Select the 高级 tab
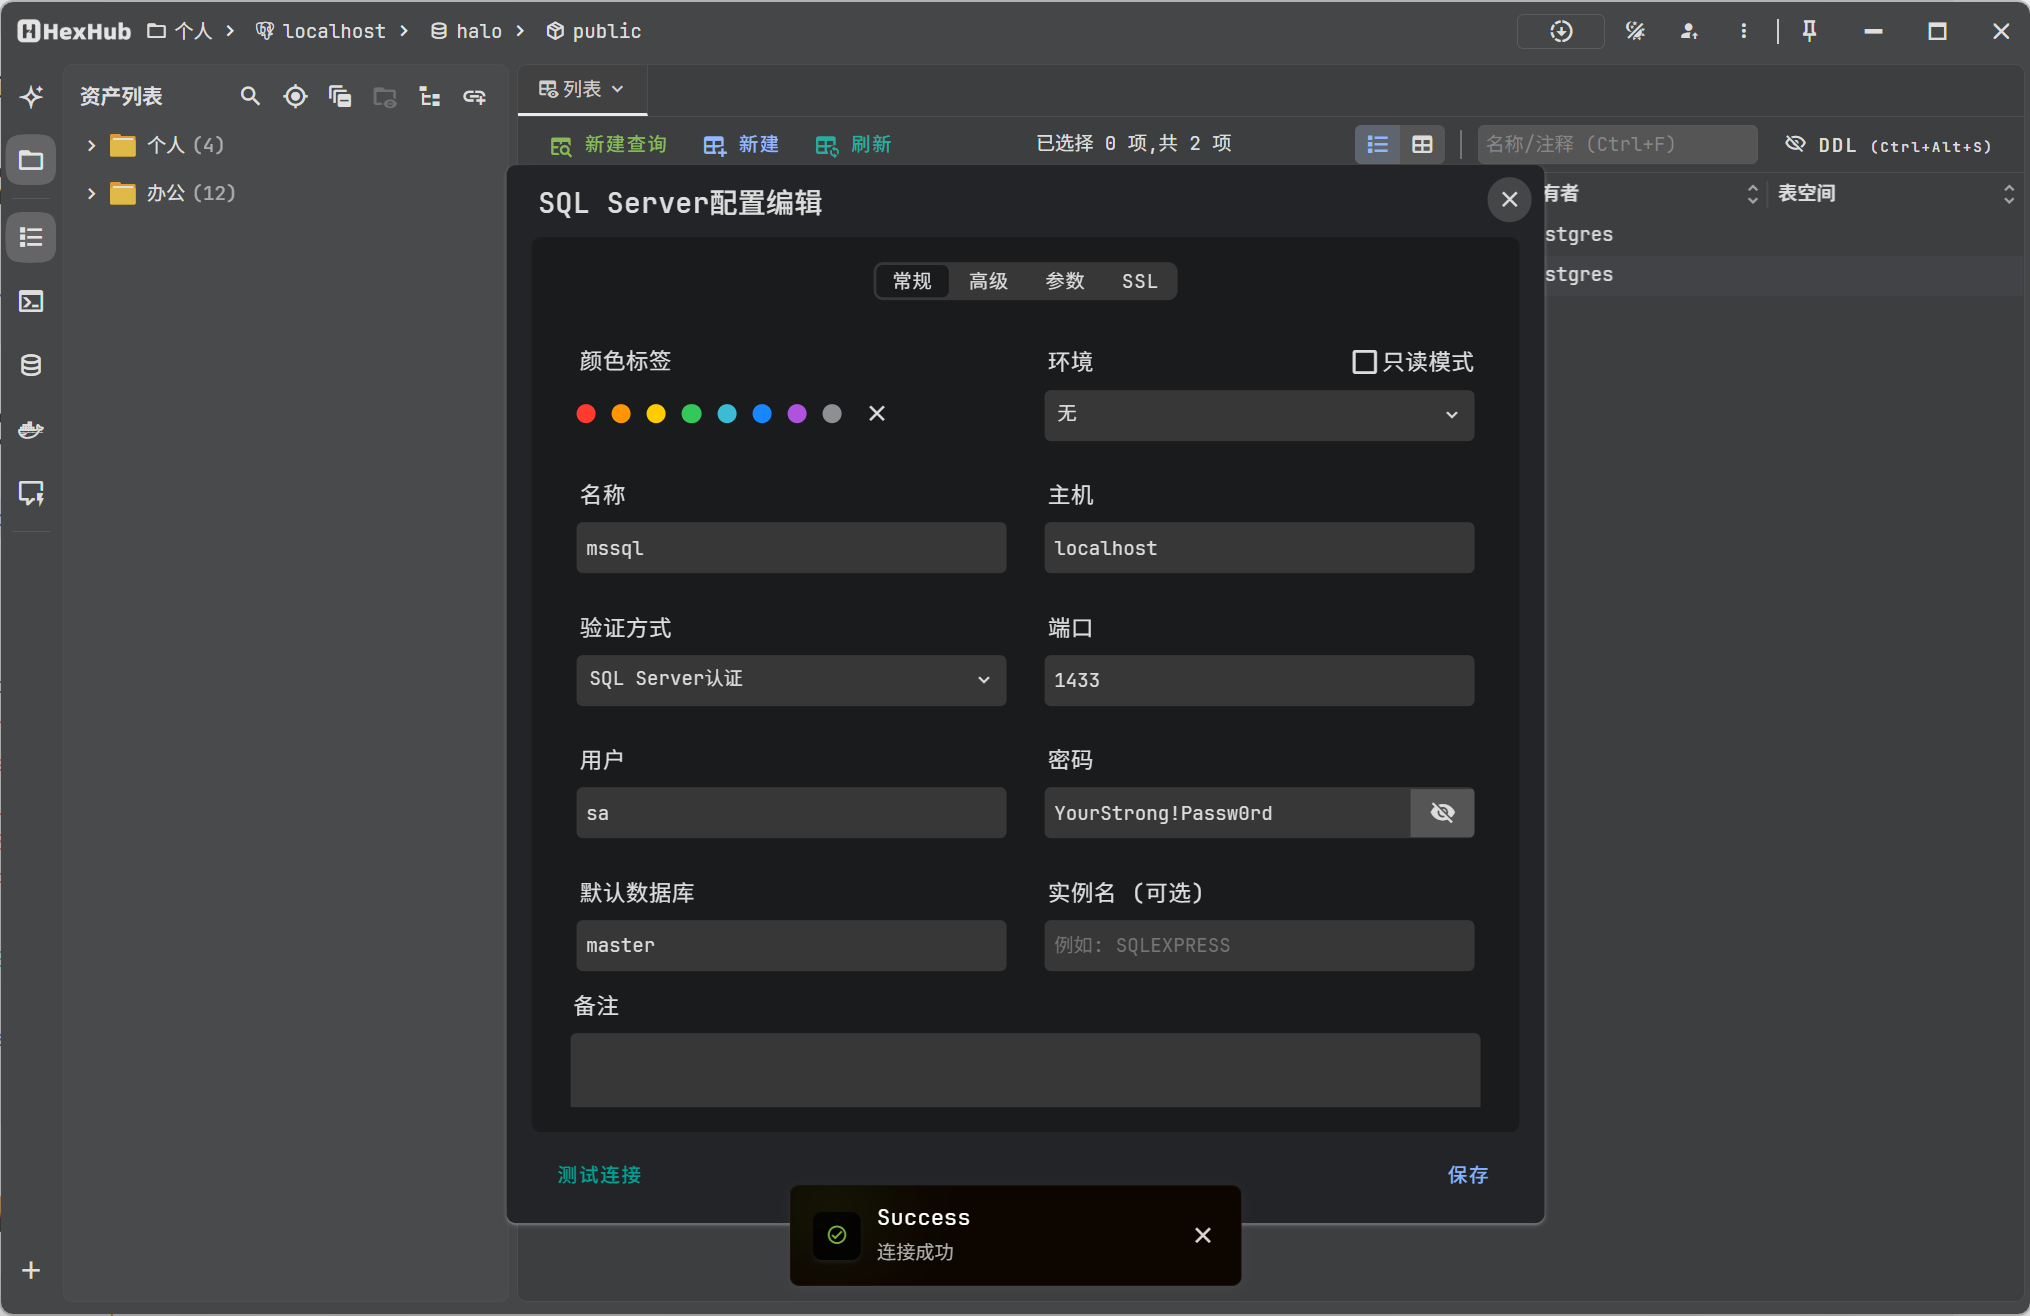Screen dimensions: 2030x1316 [x=988, y=281]
